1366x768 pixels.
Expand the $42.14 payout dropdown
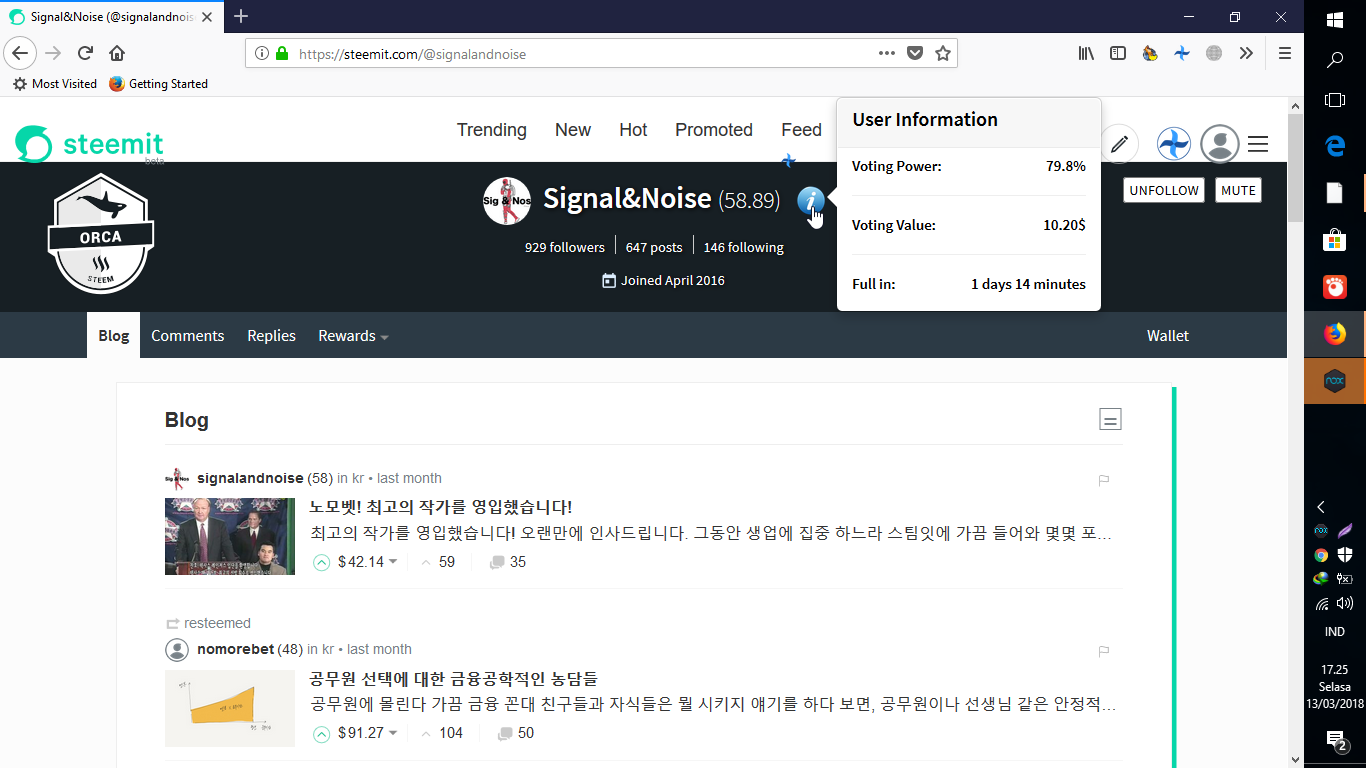pos(393,562)
